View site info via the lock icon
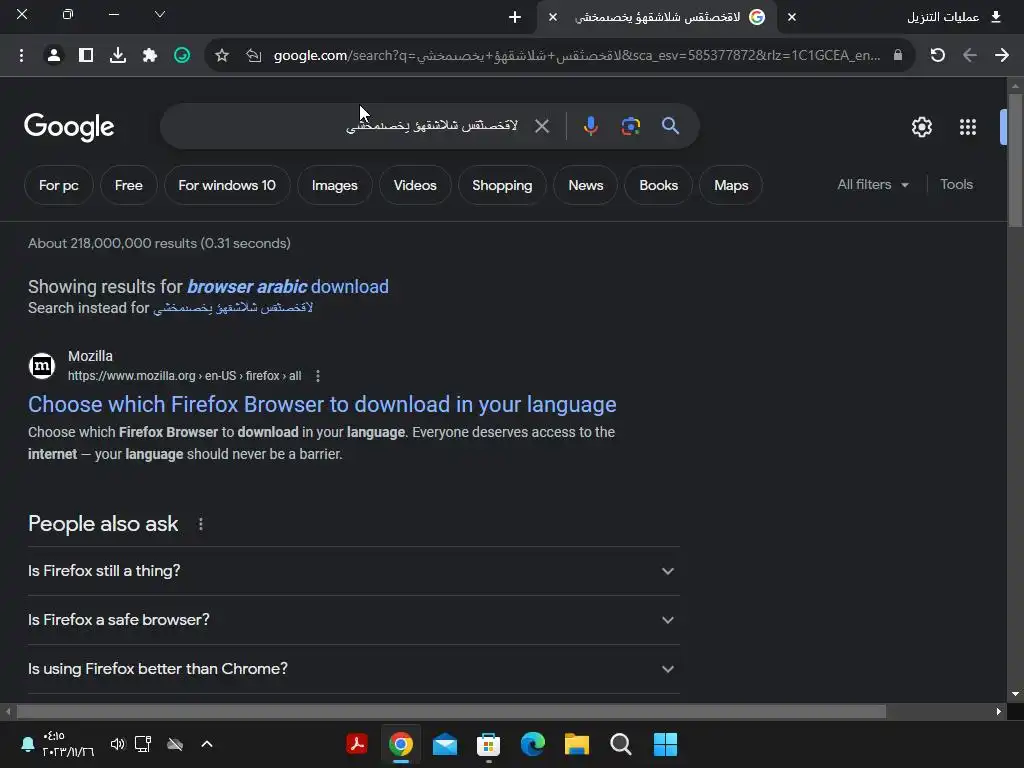Screen dimensions: 1024x768 pos(898,56)
